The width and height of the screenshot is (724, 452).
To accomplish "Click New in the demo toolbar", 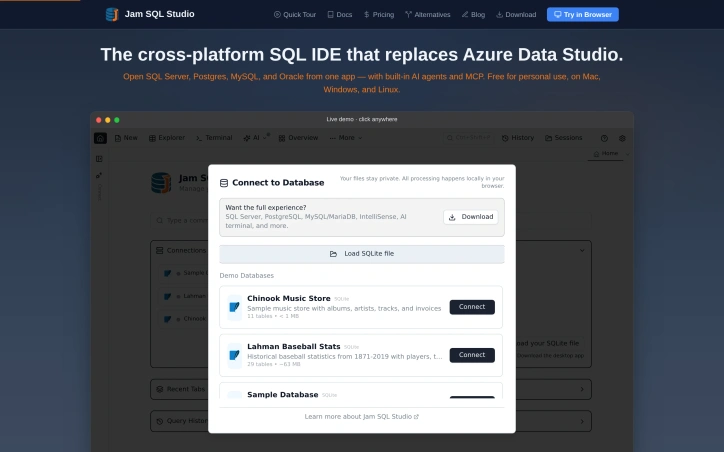I will pyautogui.click(x=126, y=138).
